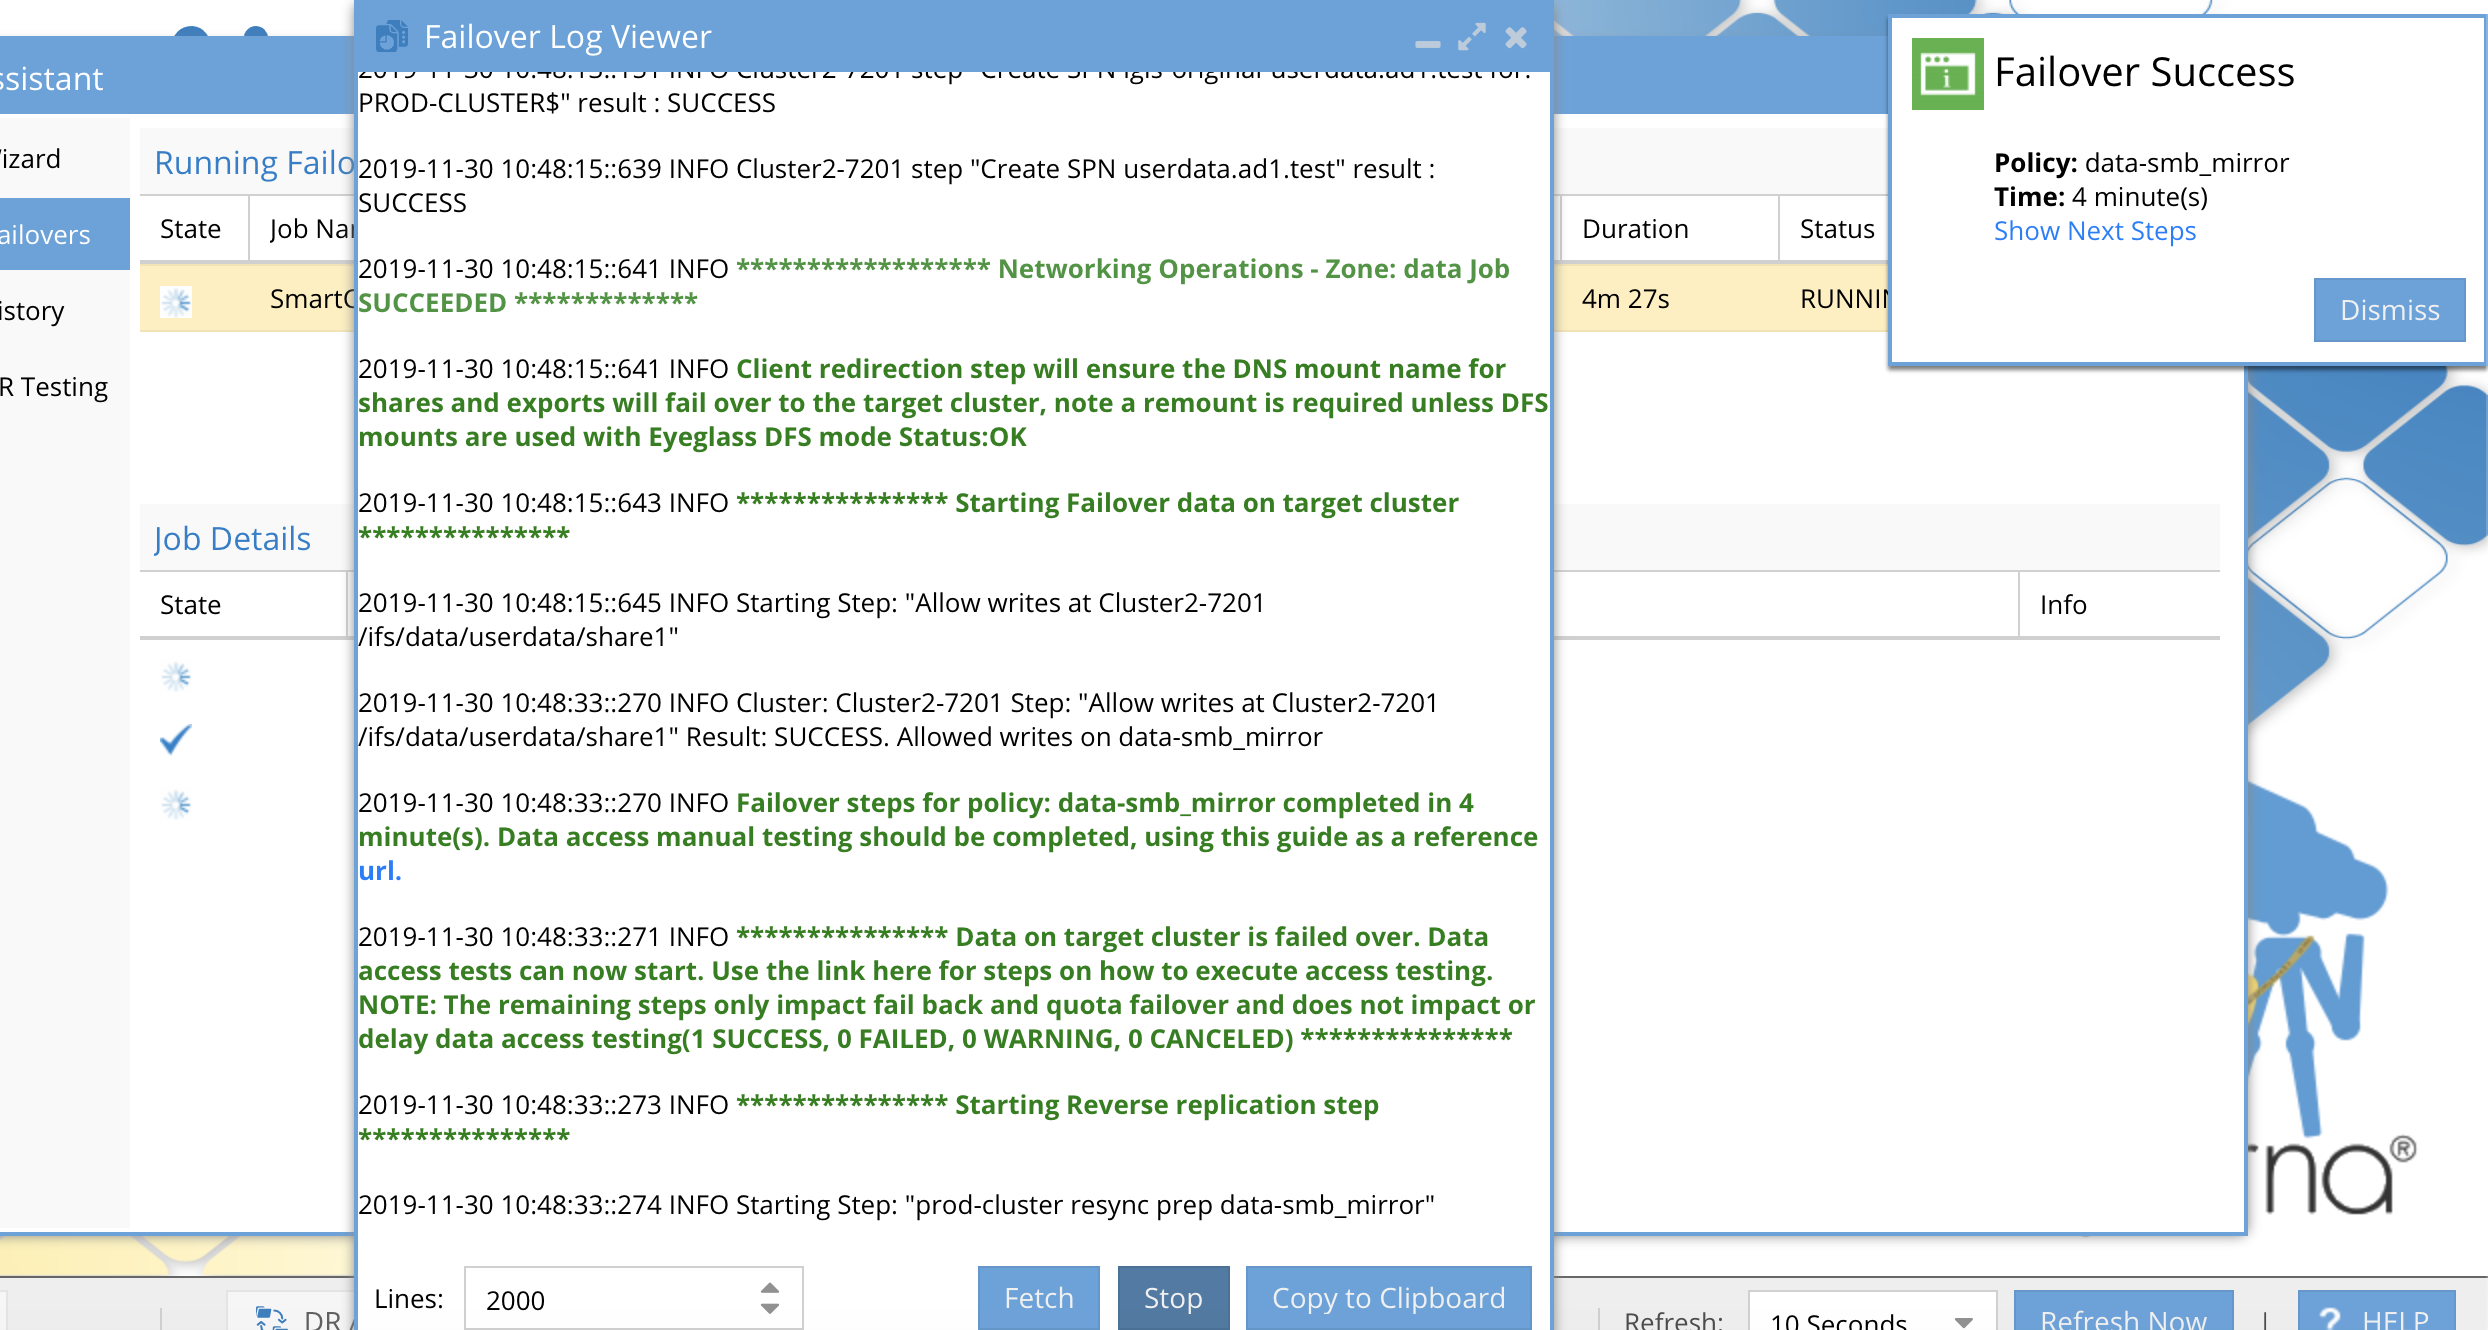Click the Failover Success info icon
2488x1330 pixels.
[1947, 74]
